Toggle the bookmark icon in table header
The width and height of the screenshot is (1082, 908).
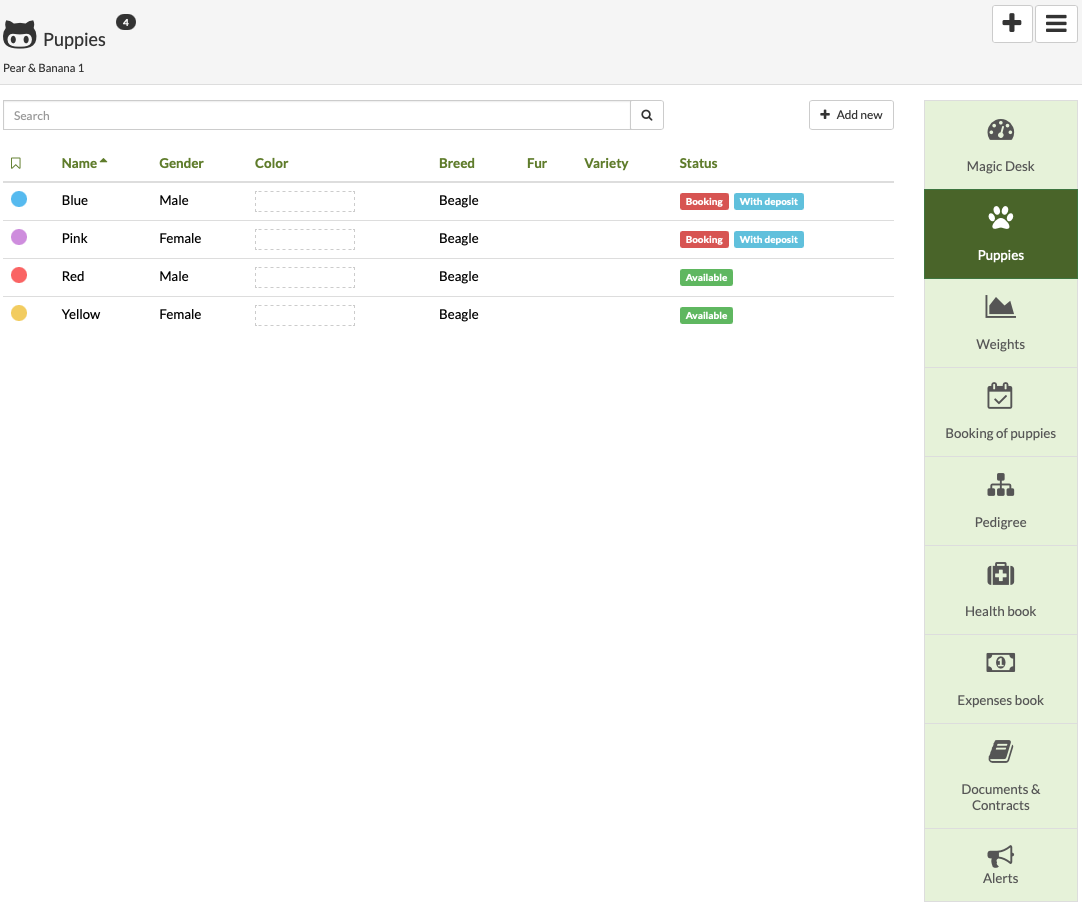(16, 163)
